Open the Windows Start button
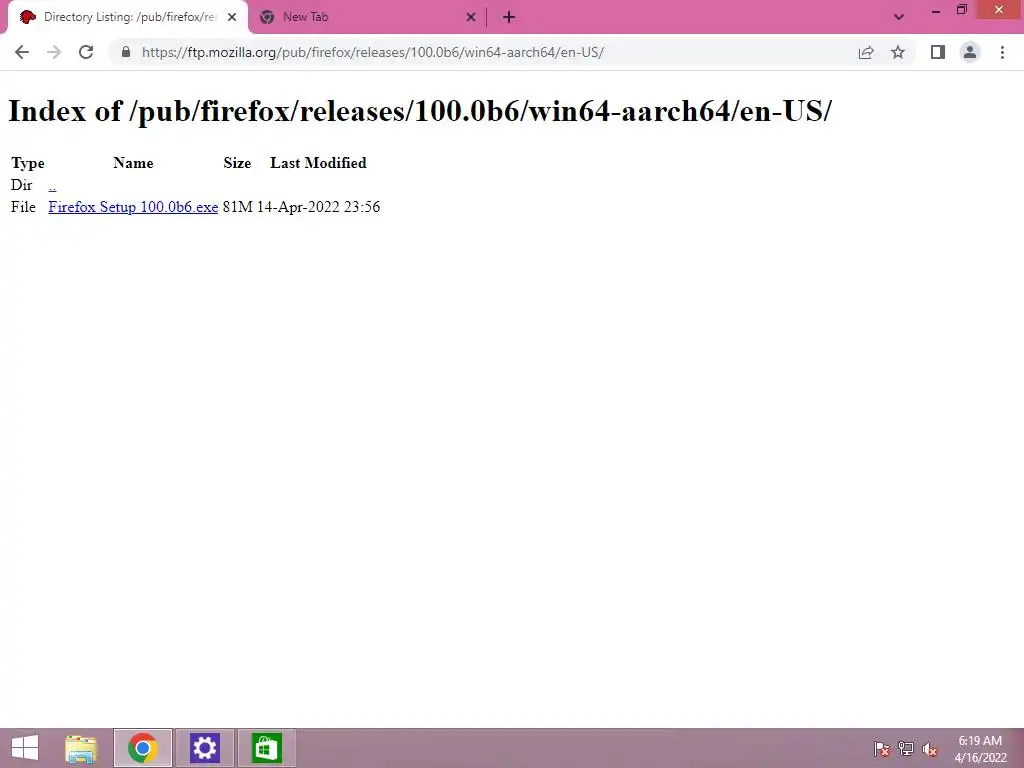The height and width of the screenshot is (768, 1024). (x=25, y=748)
